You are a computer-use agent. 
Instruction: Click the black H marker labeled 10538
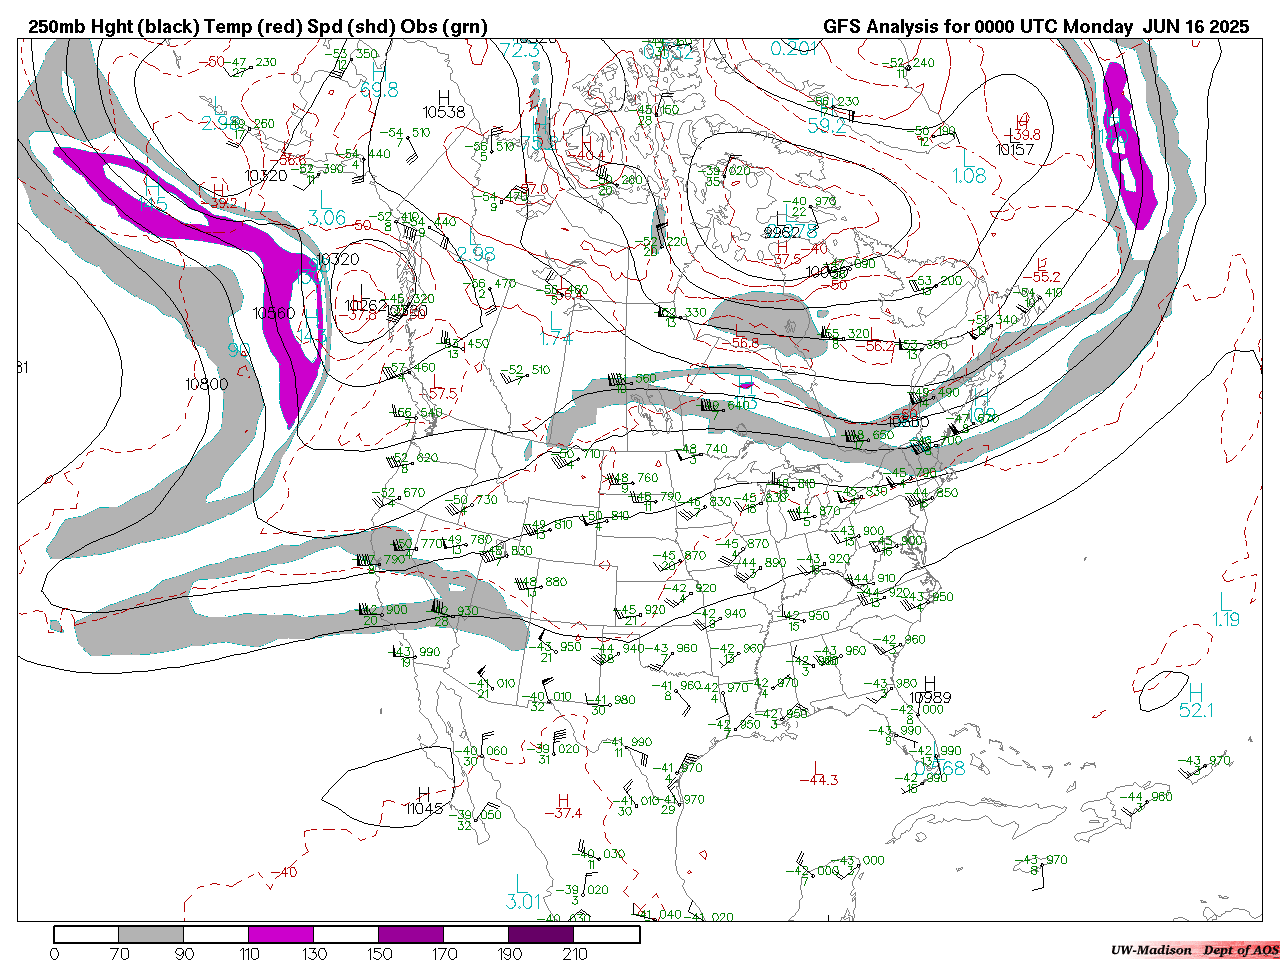pos(443,98)
